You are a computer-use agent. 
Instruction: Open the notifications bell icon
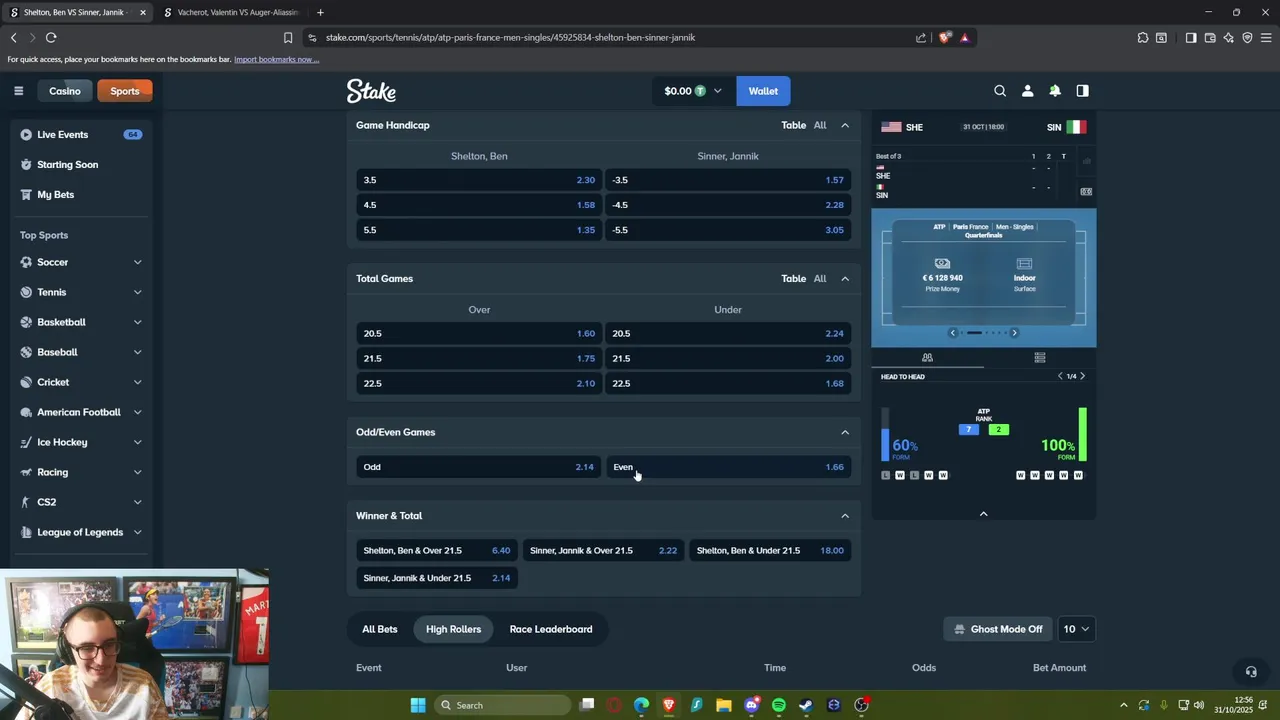coord(1055,91)
